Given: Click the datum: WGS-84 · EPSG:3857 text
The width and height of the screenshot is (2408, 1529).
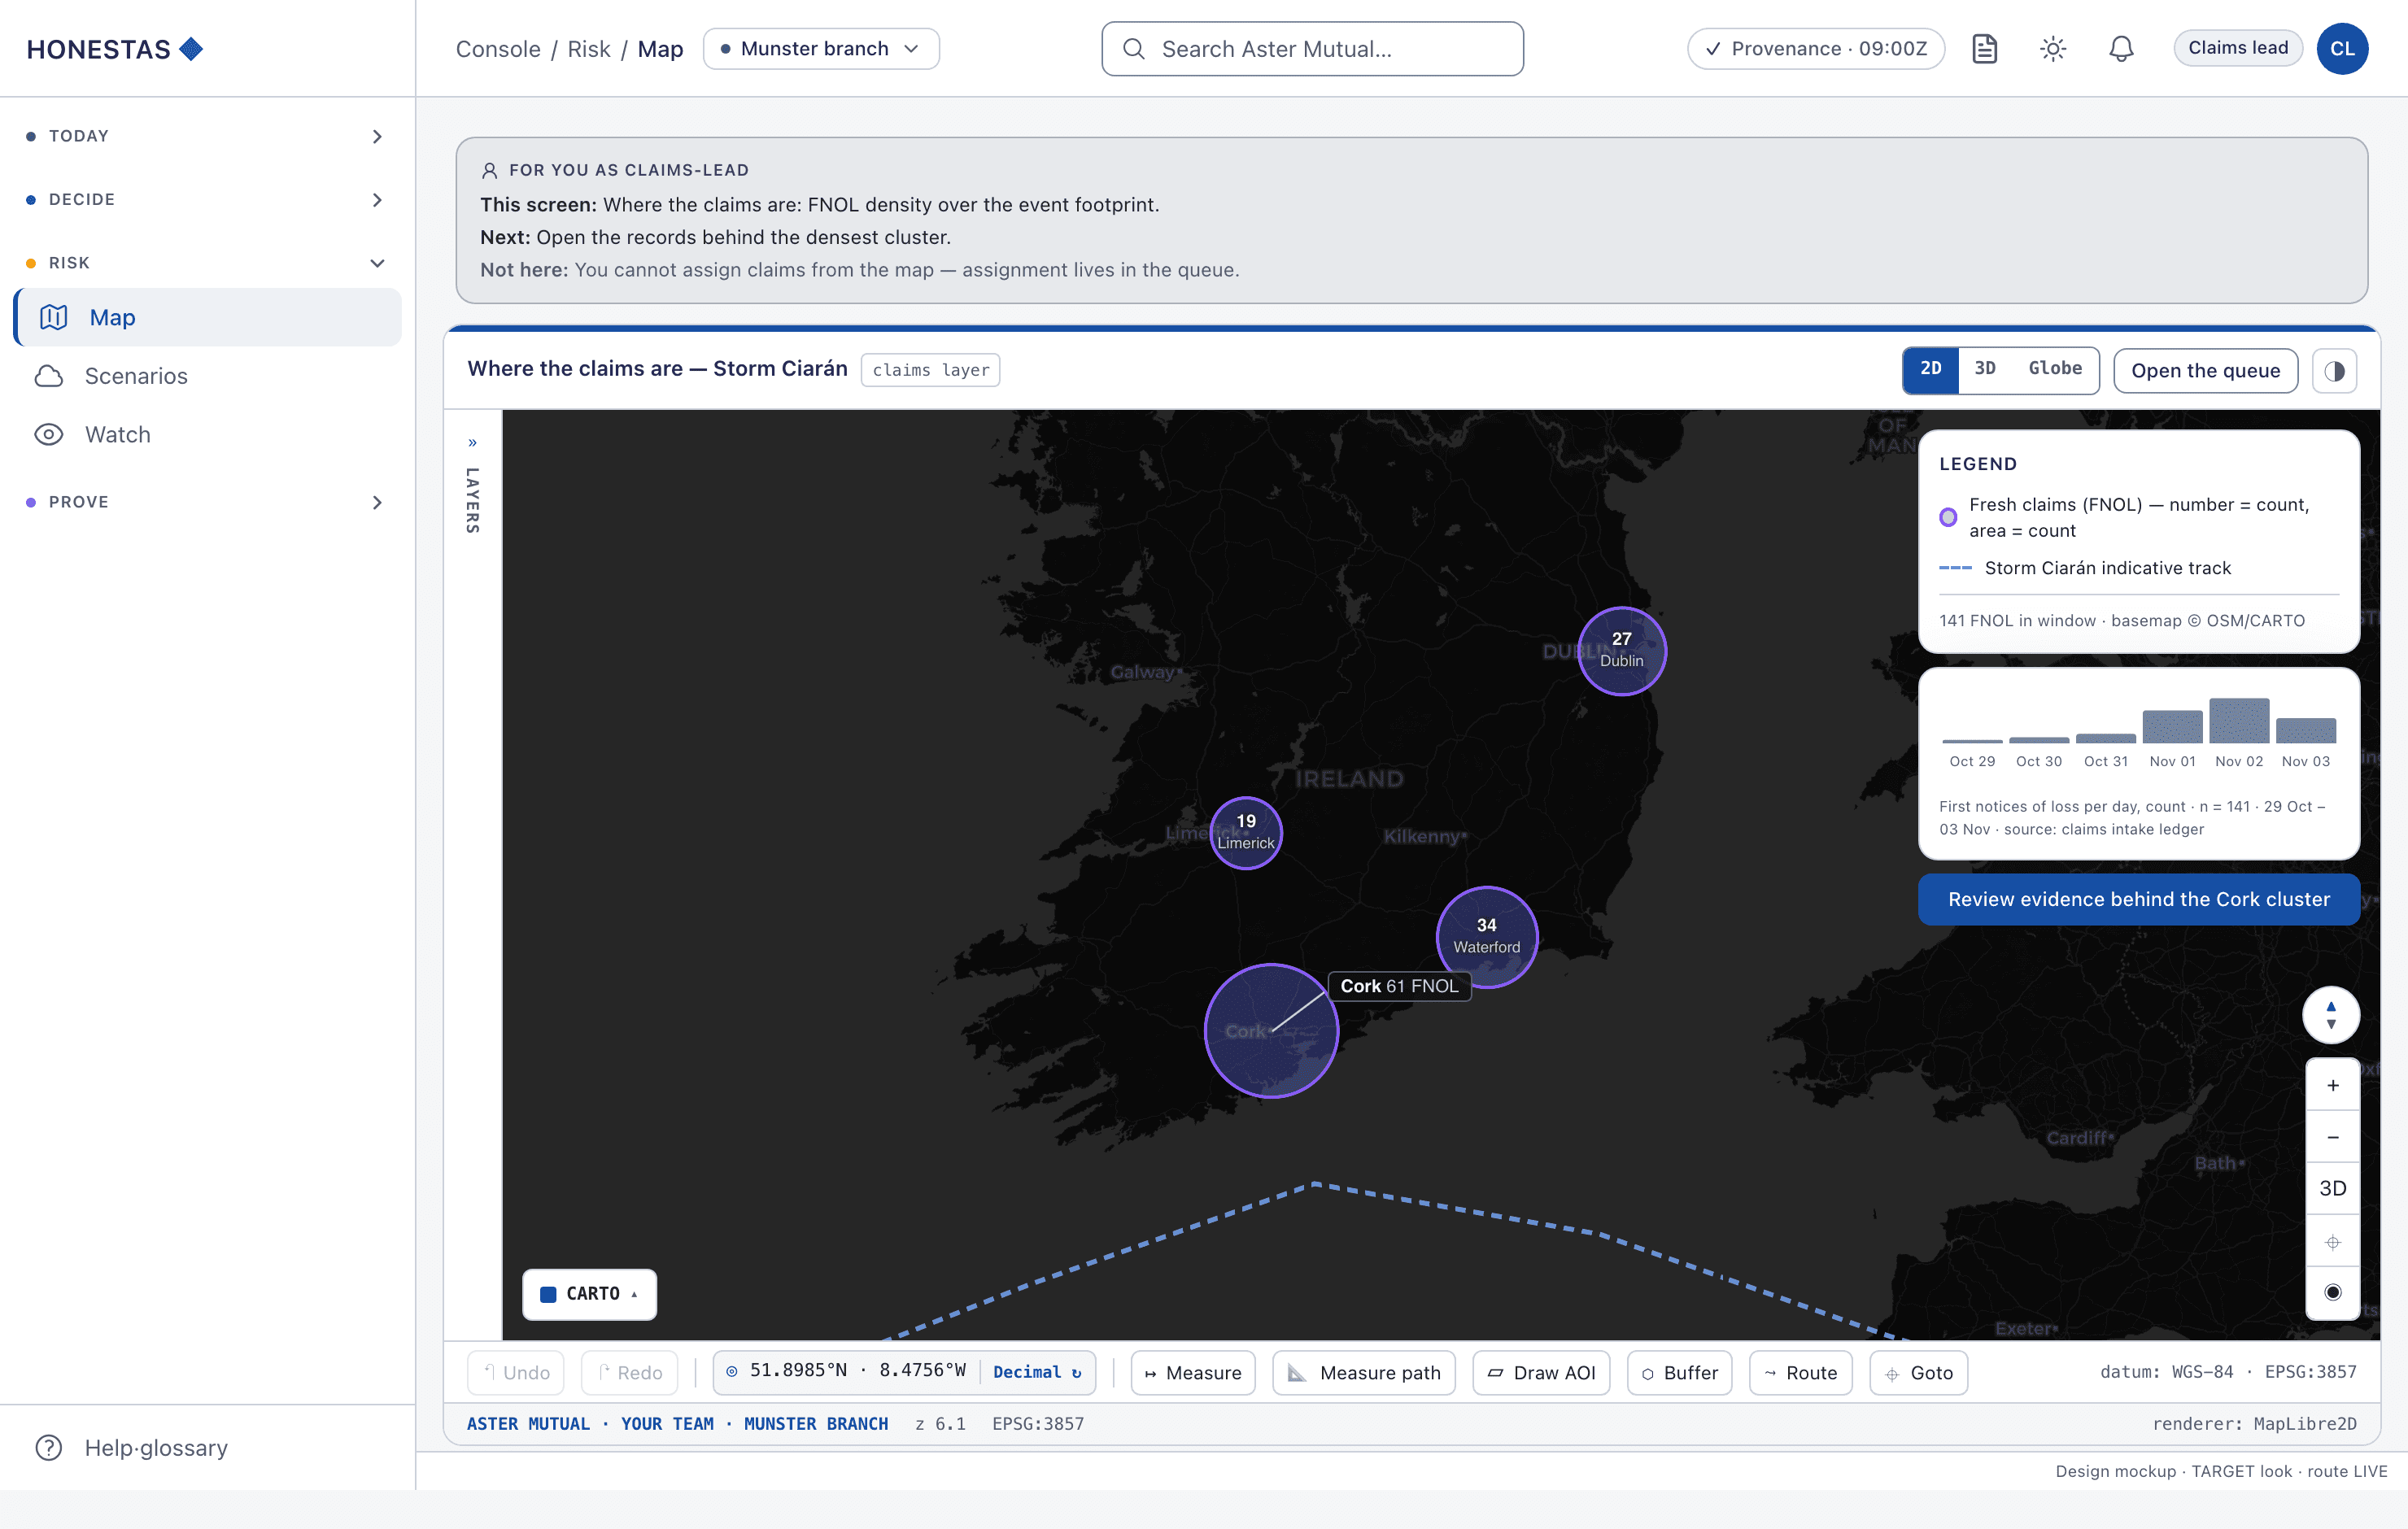Looking at the screenshot, I should tap(2227, 1372).
